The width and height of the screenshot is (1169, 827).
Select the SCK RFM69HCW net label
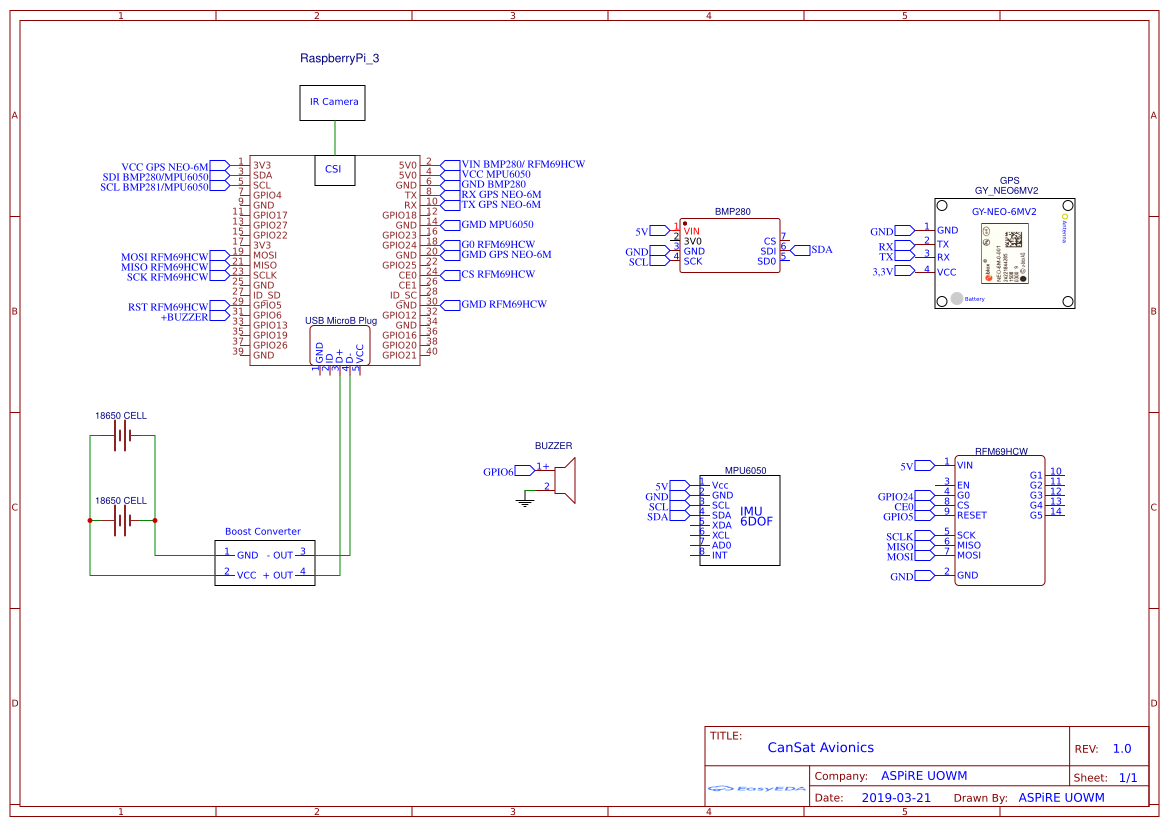coord(168,277)
